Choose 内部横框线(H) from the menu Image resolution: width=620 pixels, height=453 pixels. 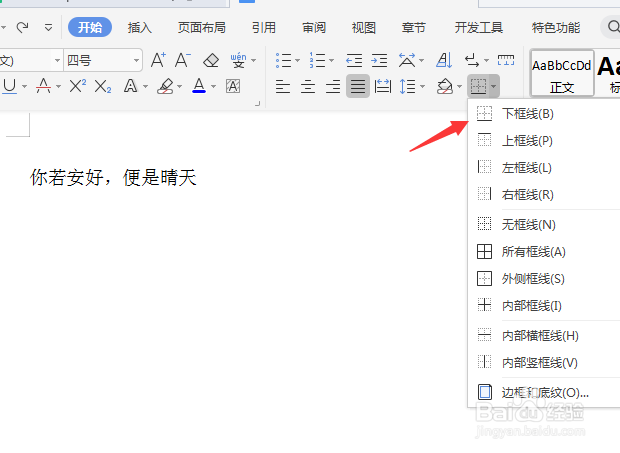click(x=544, y=336)
